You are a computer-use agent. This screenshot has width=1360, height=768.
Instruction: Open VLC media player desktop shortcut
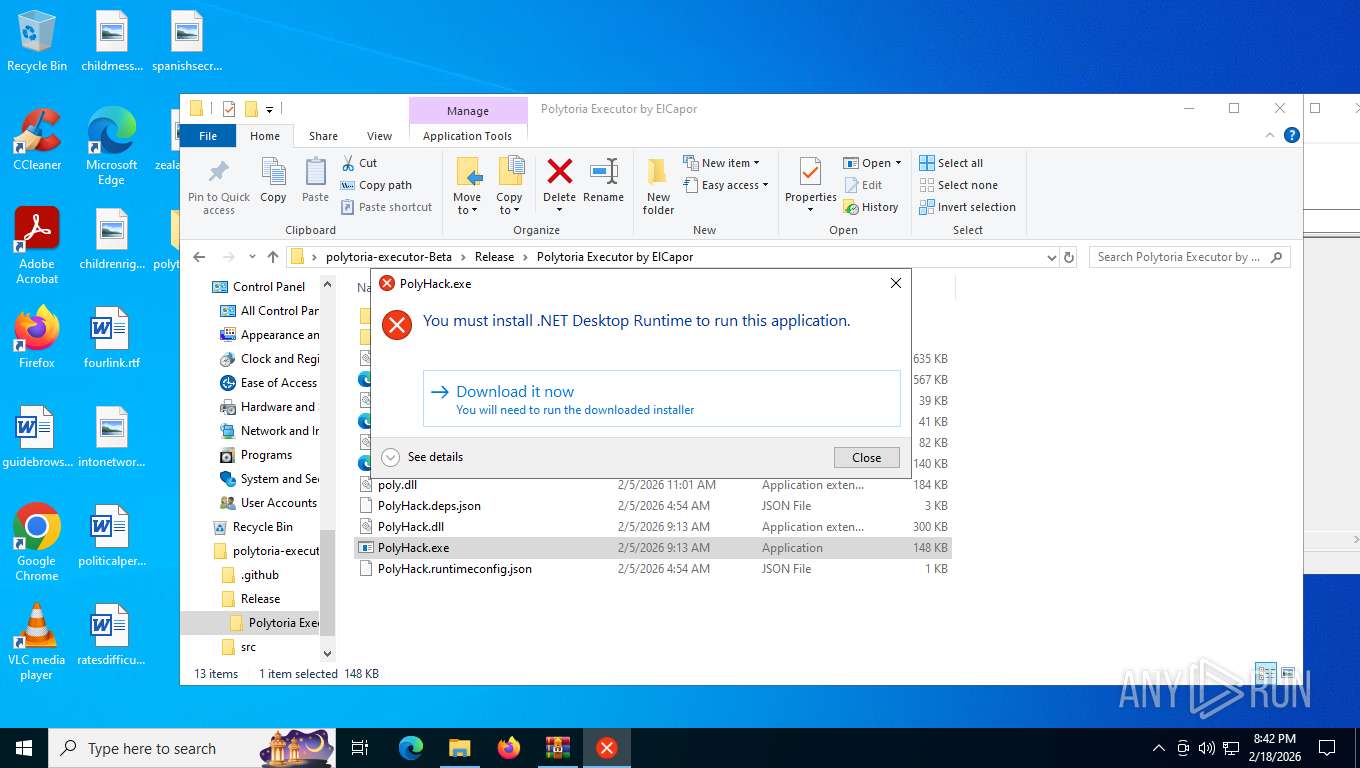pos(37,641)
